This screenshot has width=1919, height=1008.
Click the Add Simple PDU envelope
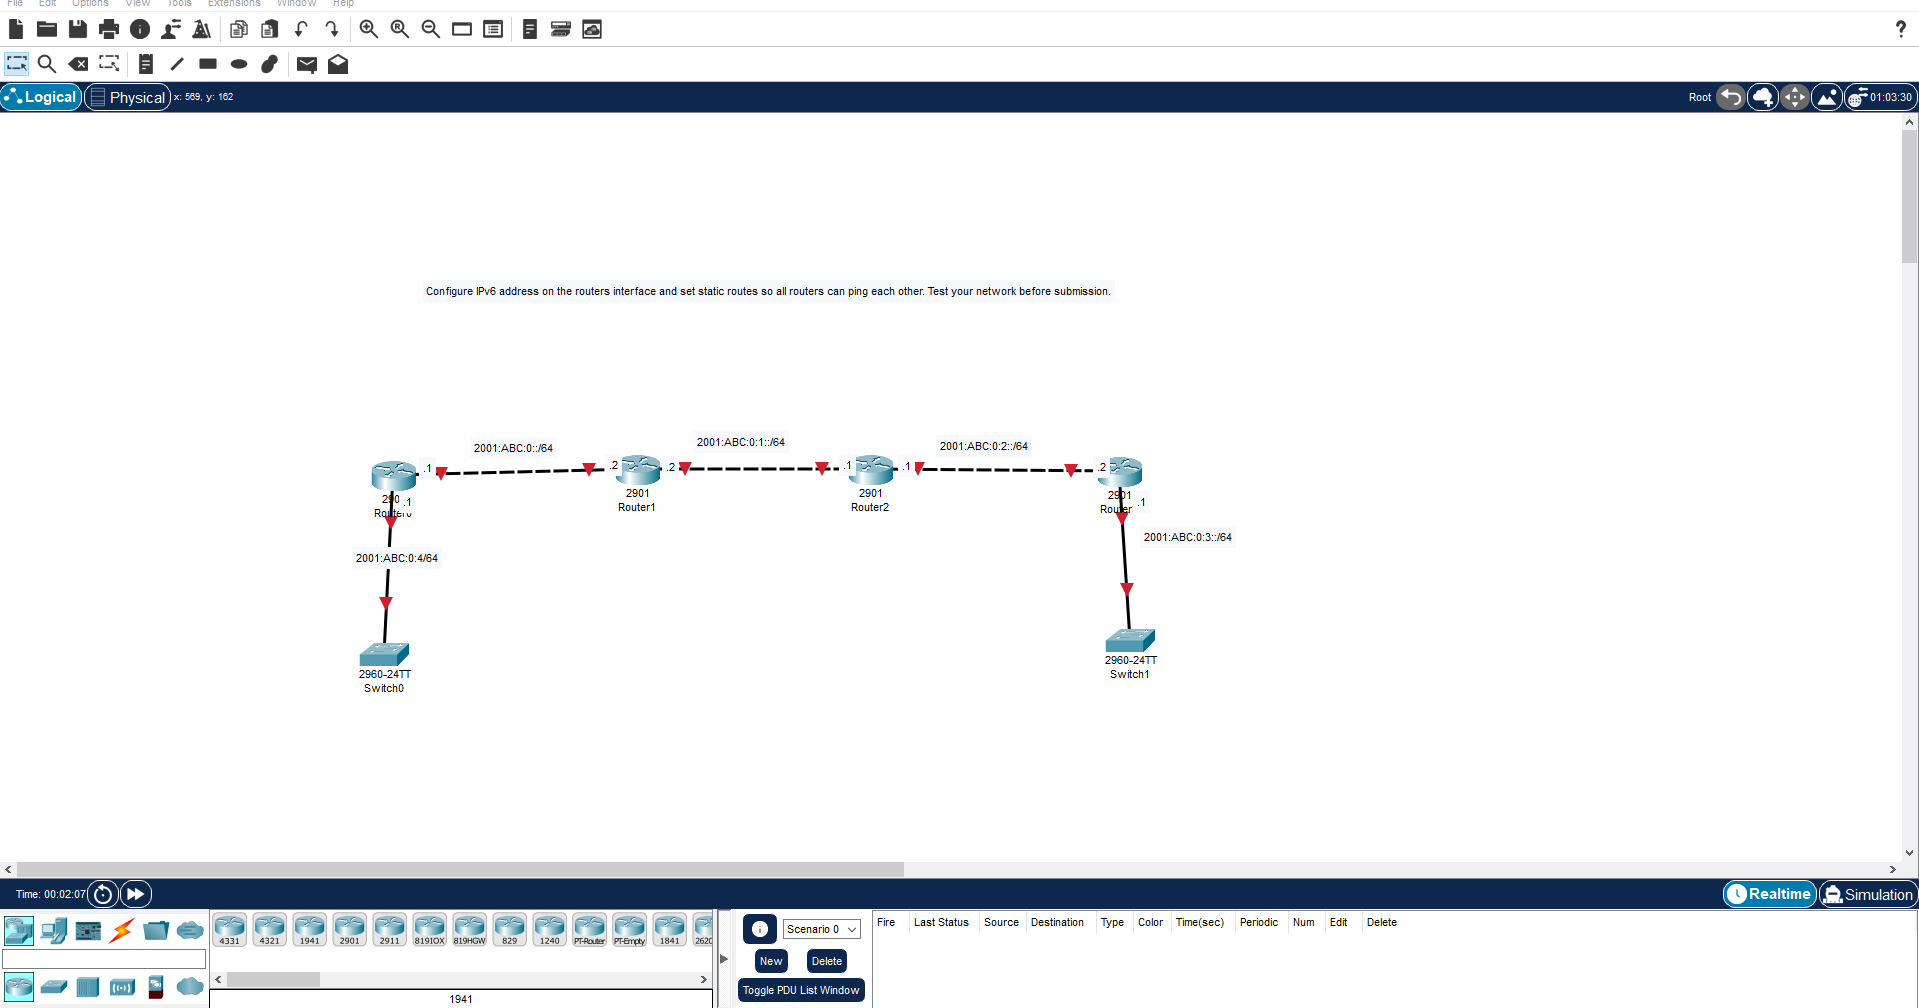pyautogui.click(x=307, y=64)
